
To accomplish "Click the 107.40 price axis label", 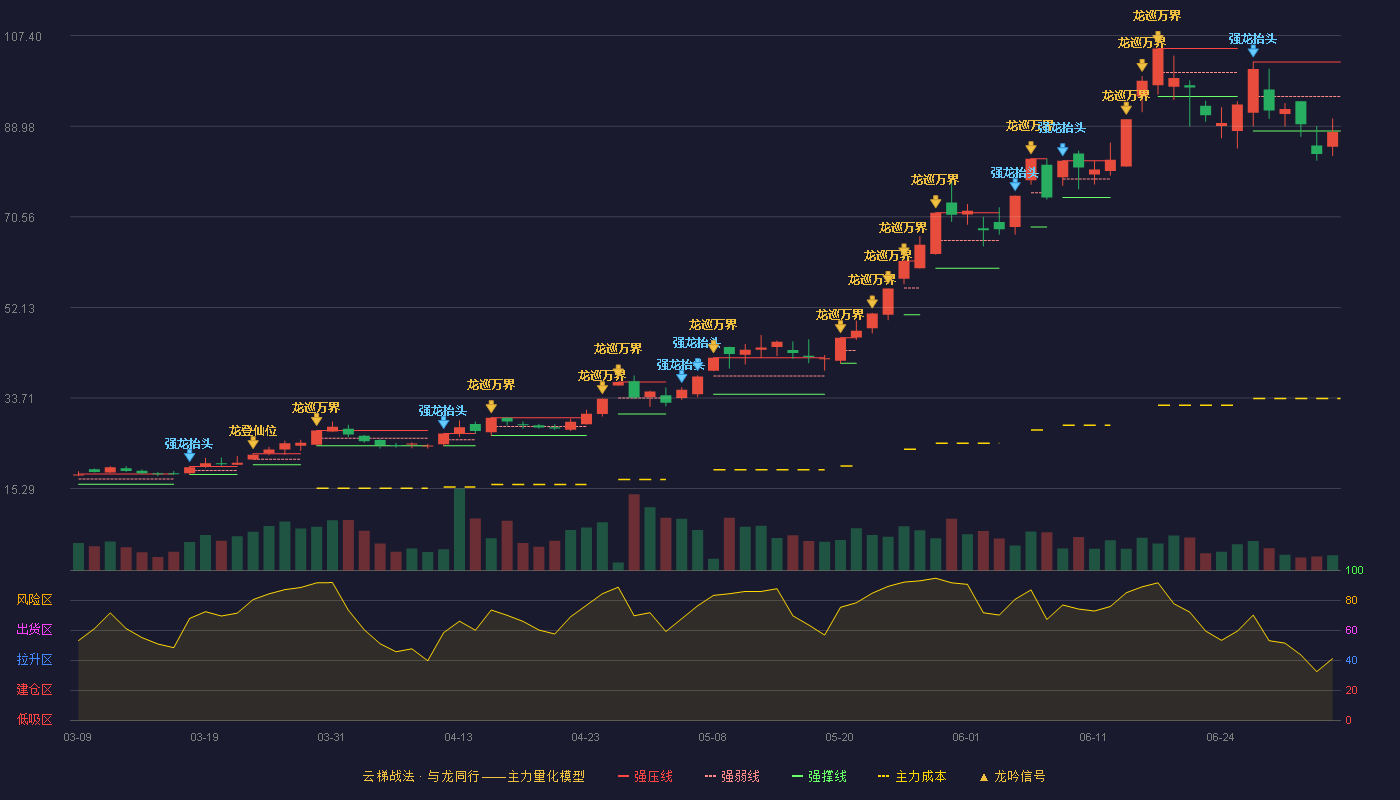I will pos(23,37).
